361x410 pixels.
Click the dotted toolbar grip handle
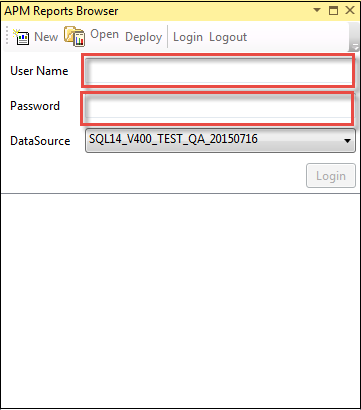pos(7,36)
